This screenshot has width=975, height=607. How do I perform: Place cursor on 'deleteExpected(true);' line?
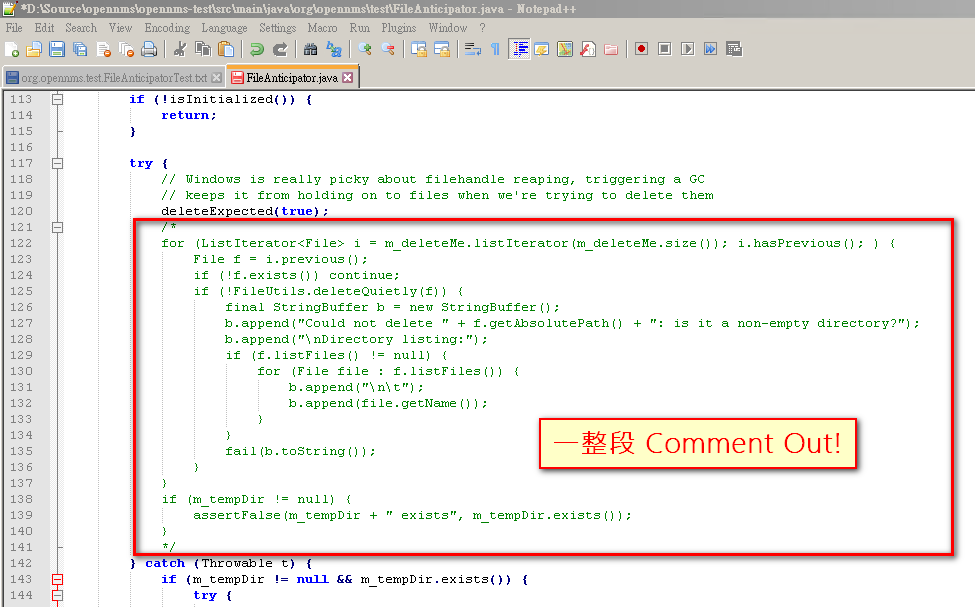click(x=244, y=211)
